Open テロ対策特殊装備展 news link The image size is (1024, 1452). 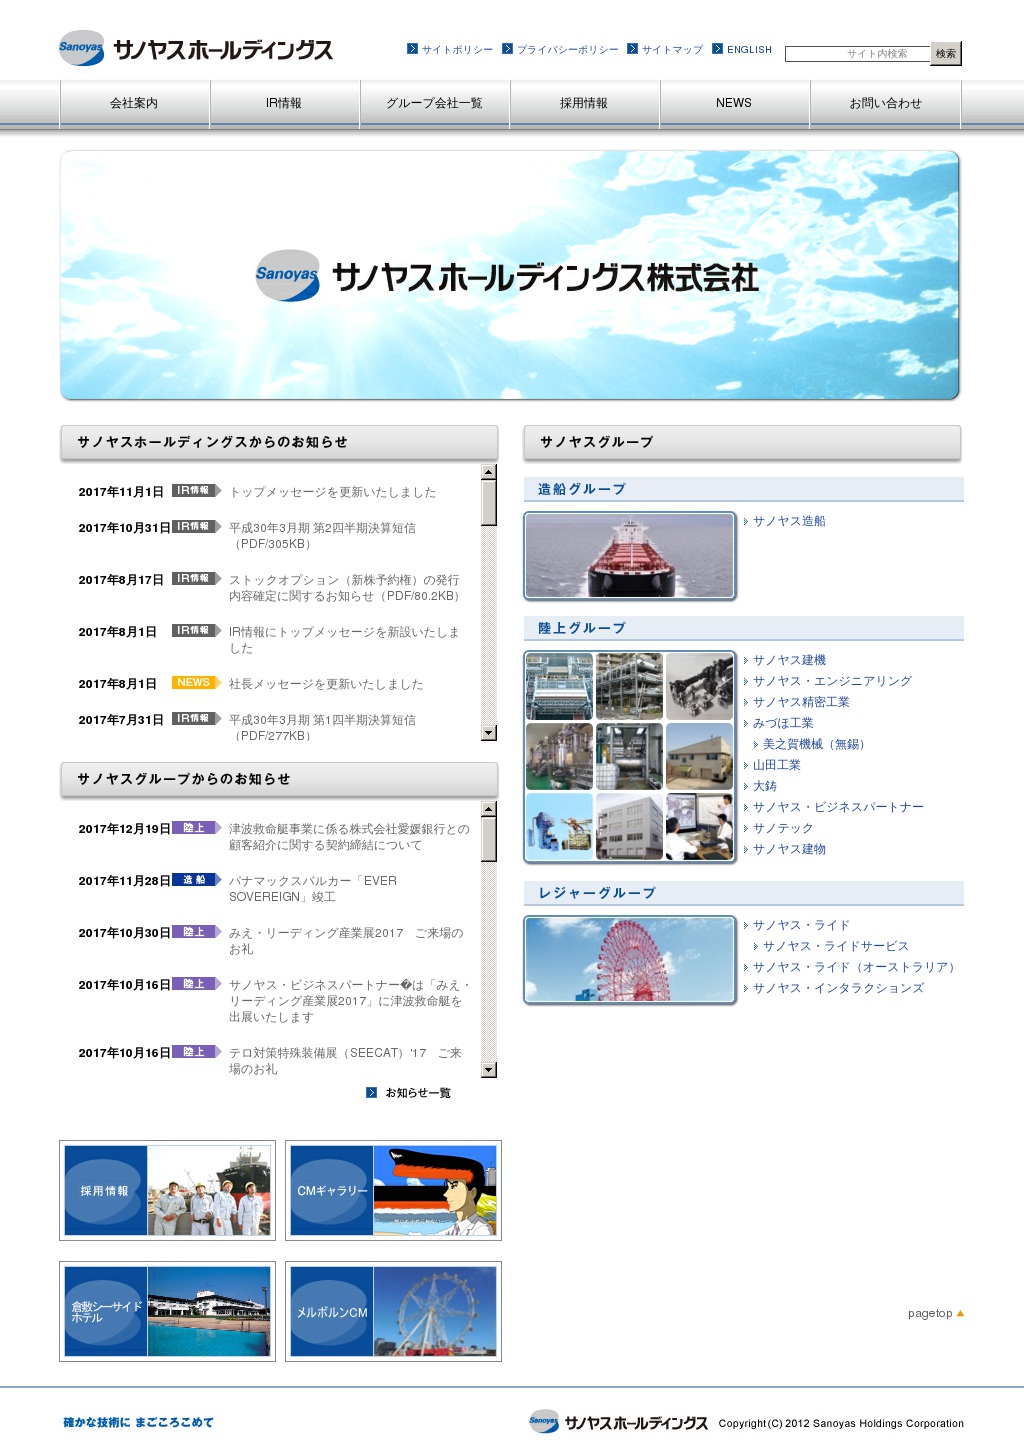[x=345, y=1061]
